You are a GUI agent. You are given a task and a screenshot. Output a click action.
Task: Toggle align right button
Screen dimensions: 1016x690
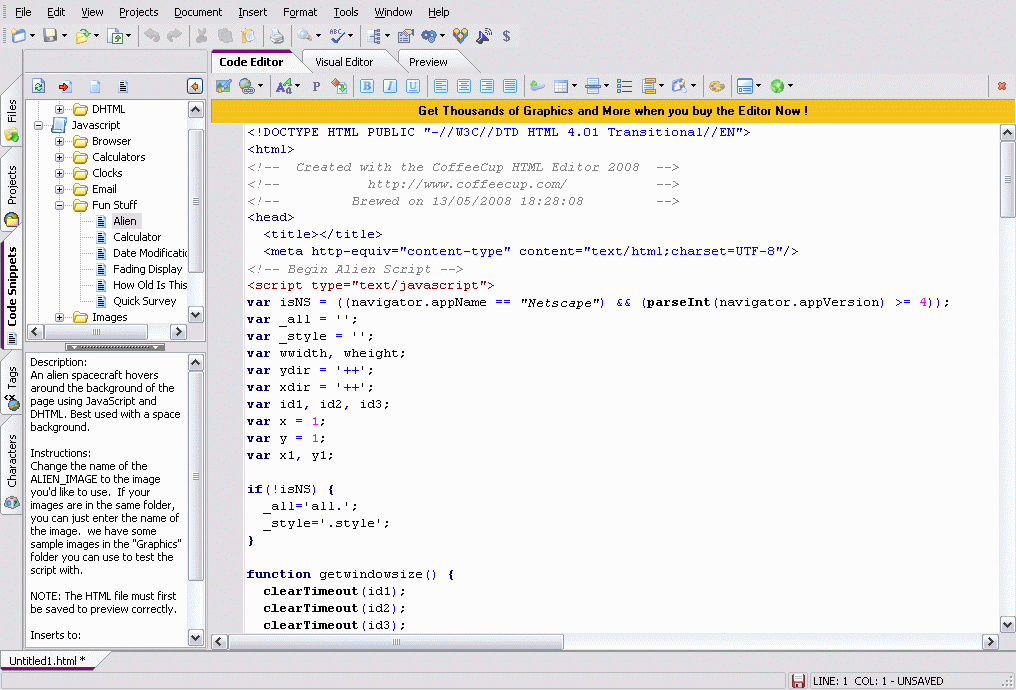pyautogui.click(x=487, y=86)
